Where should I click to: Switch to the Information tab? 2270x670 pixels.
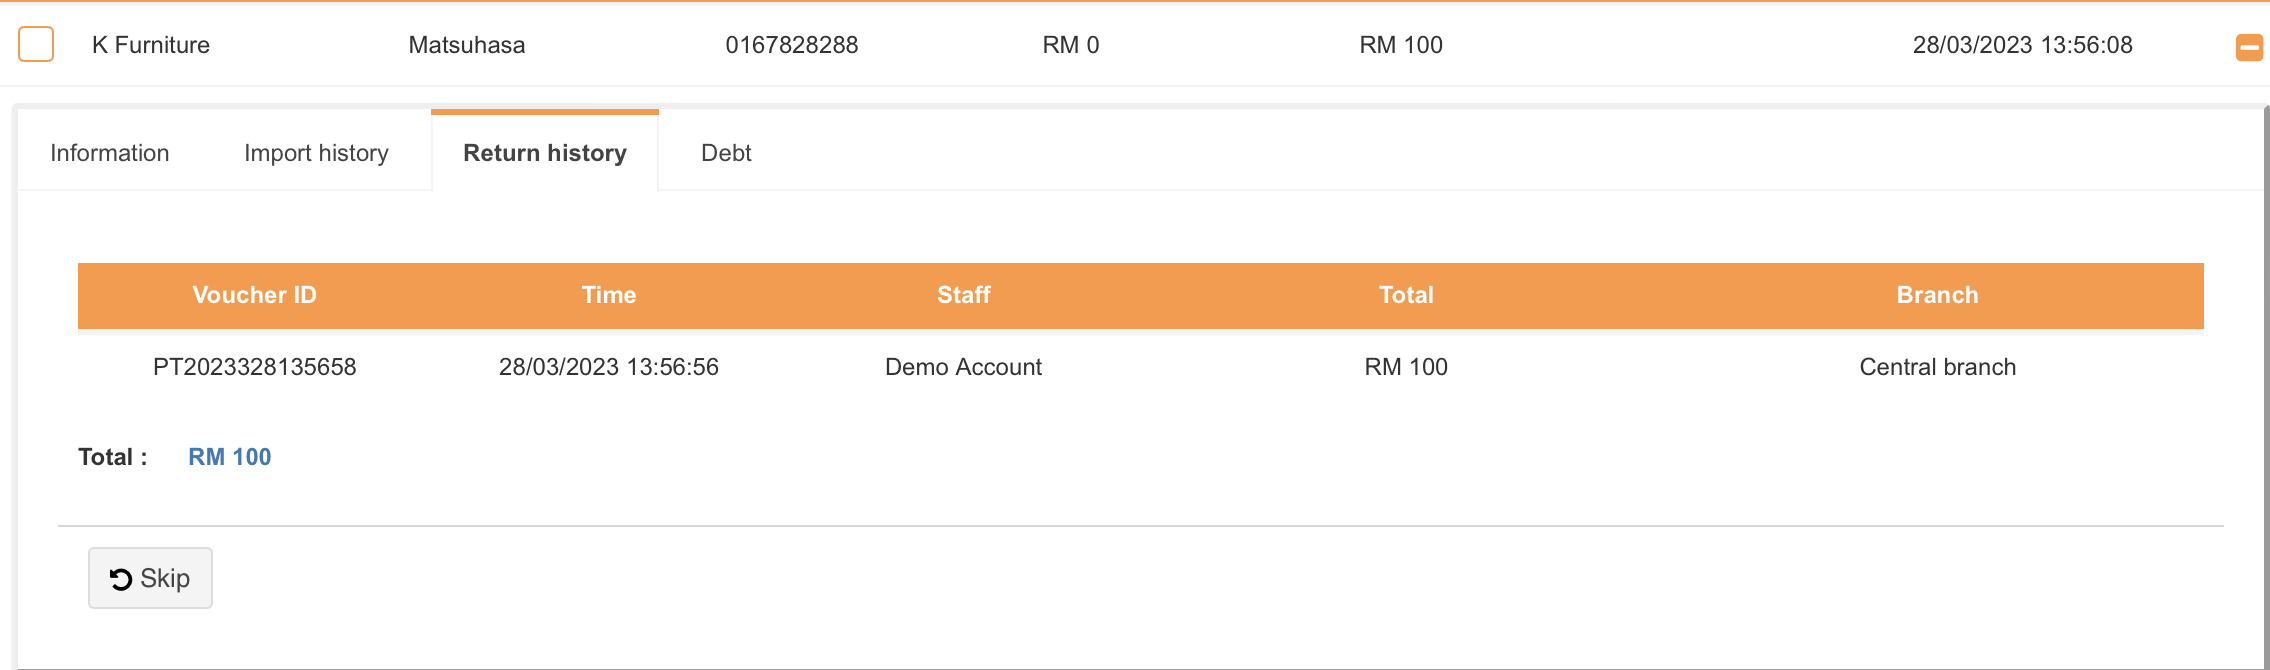pyautogui.click(x=110, y=153)
